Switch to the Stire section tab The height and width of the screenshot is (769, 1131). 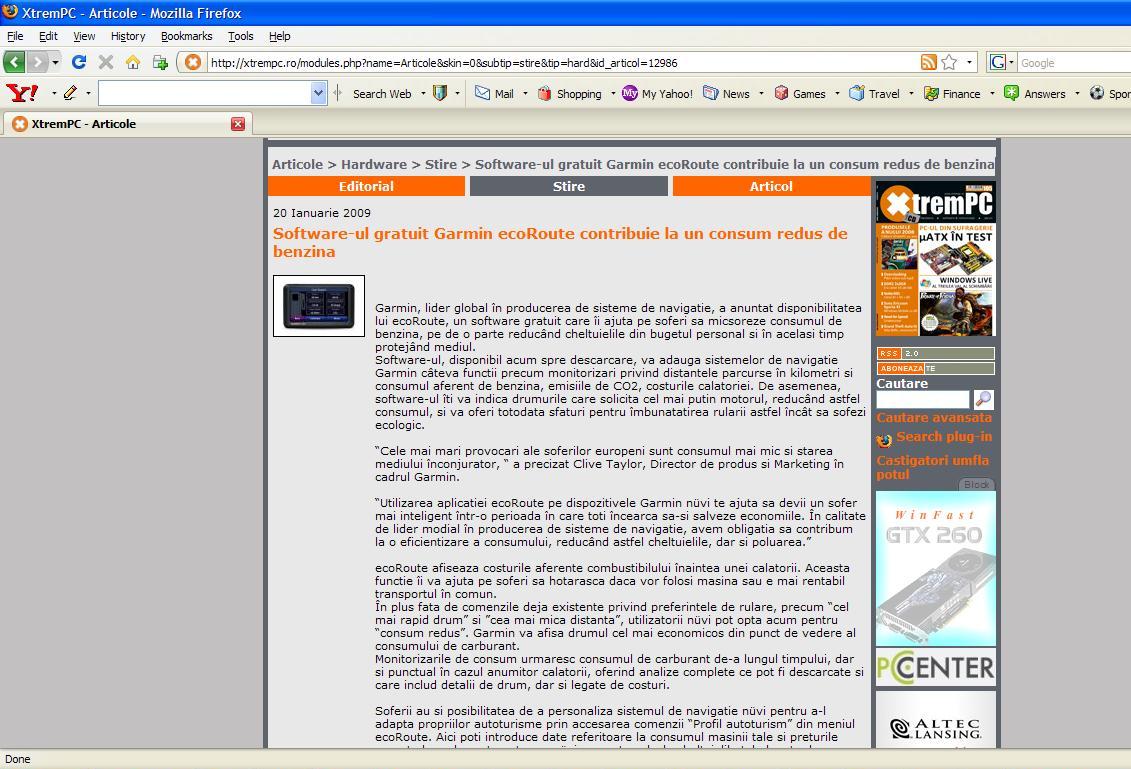tap(568, 186)
